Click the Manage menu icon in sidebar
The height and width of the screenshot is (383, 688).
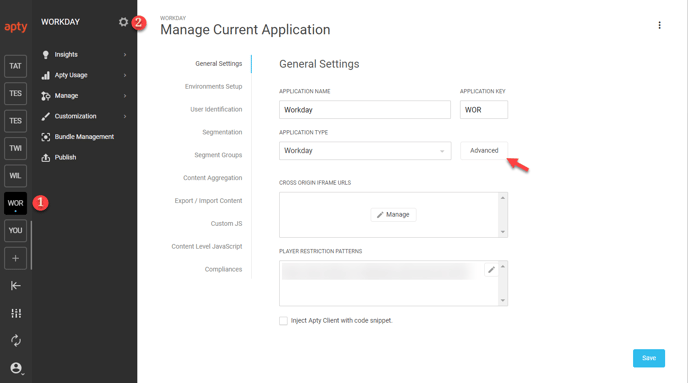46,96
